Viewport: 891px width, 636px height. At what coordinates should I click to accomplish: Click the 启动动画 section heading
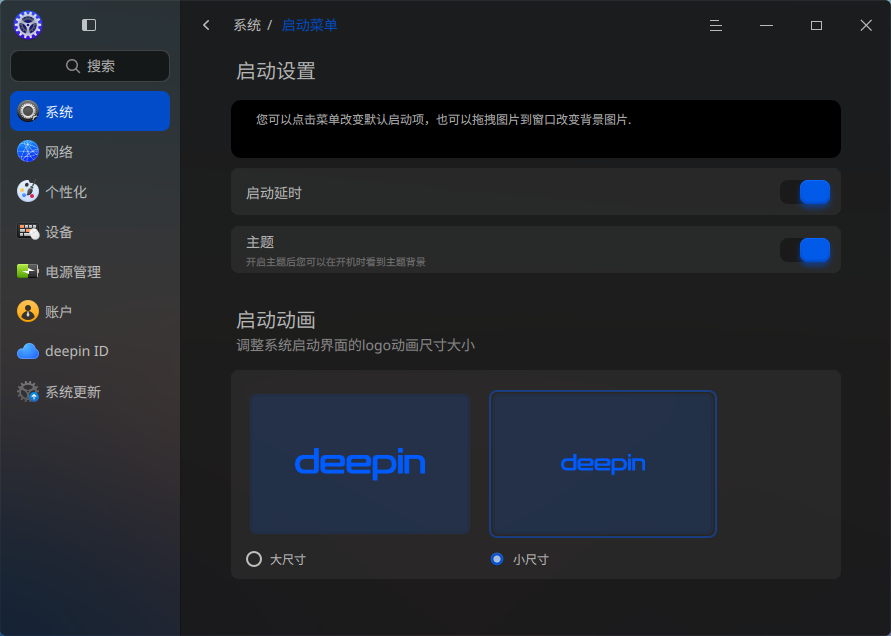(x=276, y=320)
